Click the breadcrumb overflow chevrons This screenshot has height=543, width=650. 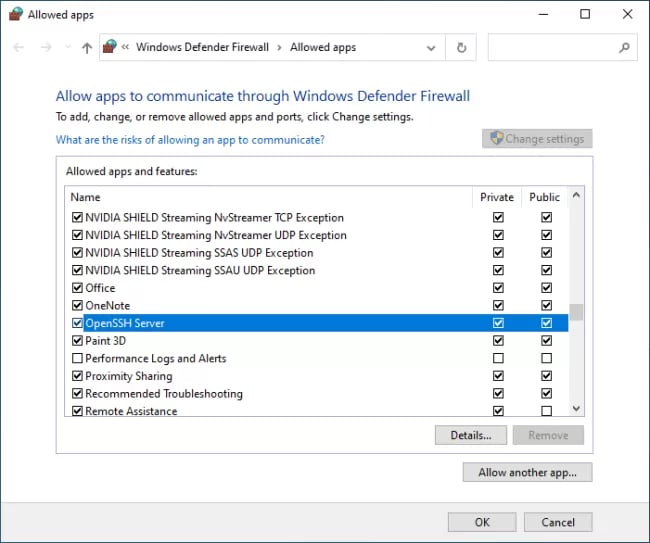coord(125,47)
